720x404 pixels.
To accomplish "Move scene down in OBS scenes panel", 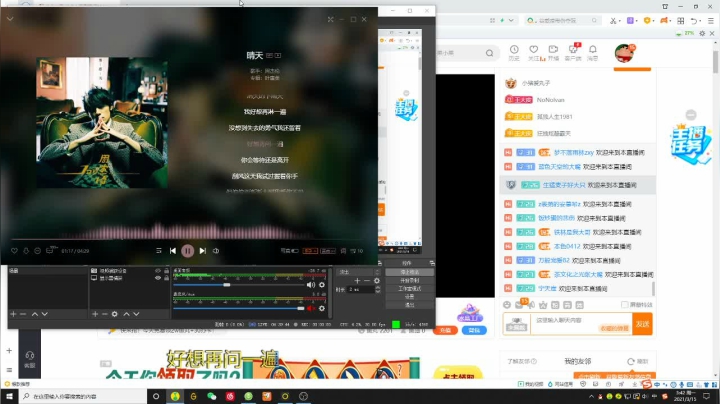I will pos(45,314).
